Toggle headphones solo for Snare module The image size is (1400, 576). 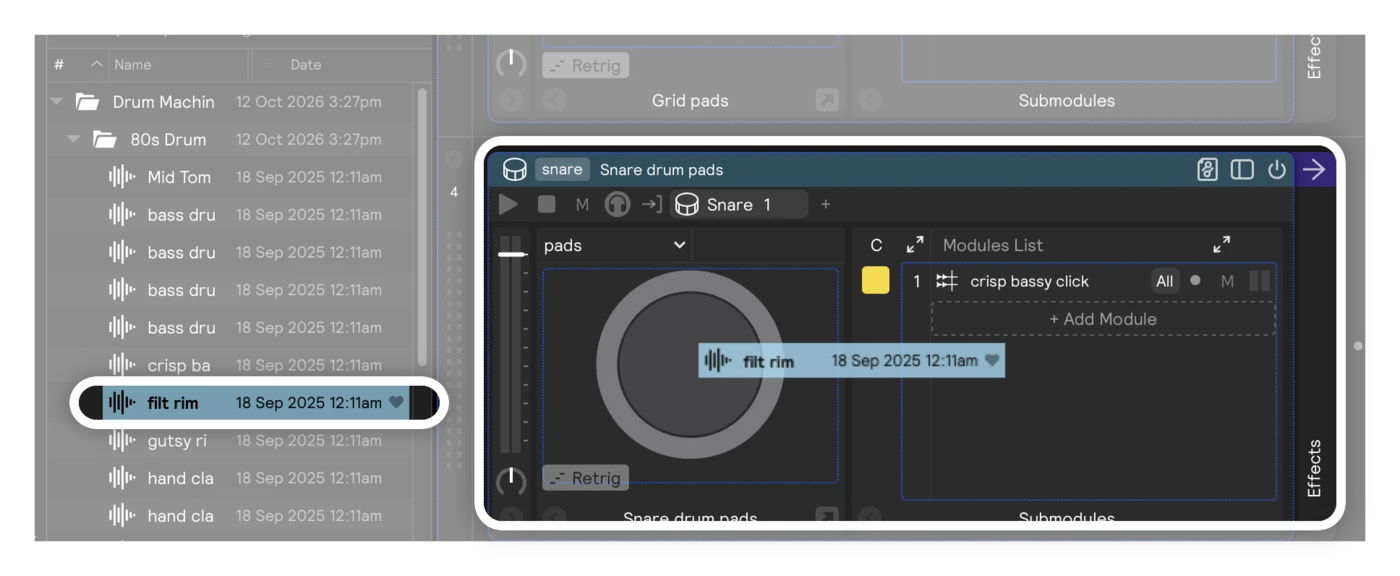617,204
